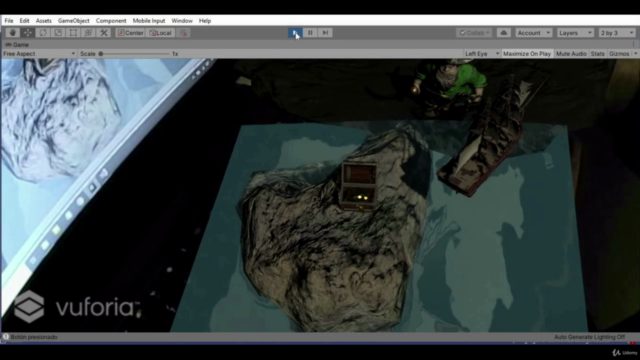640x360 pixels.
Task: Select the Game tab
Action: tap(17, 44)
